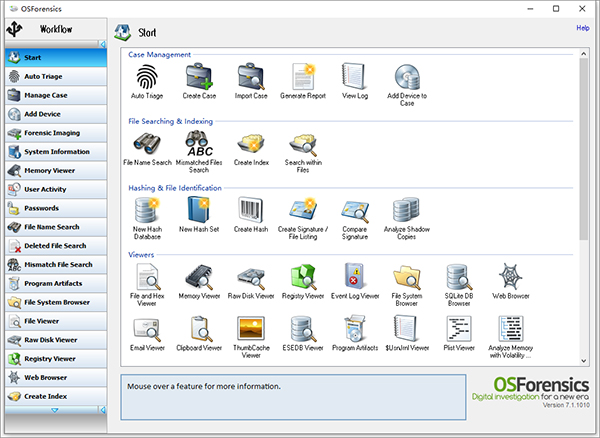Open Deleted File Search from sidebar
This screenshot has height=438, width=600.
click(x=56, y=246)
